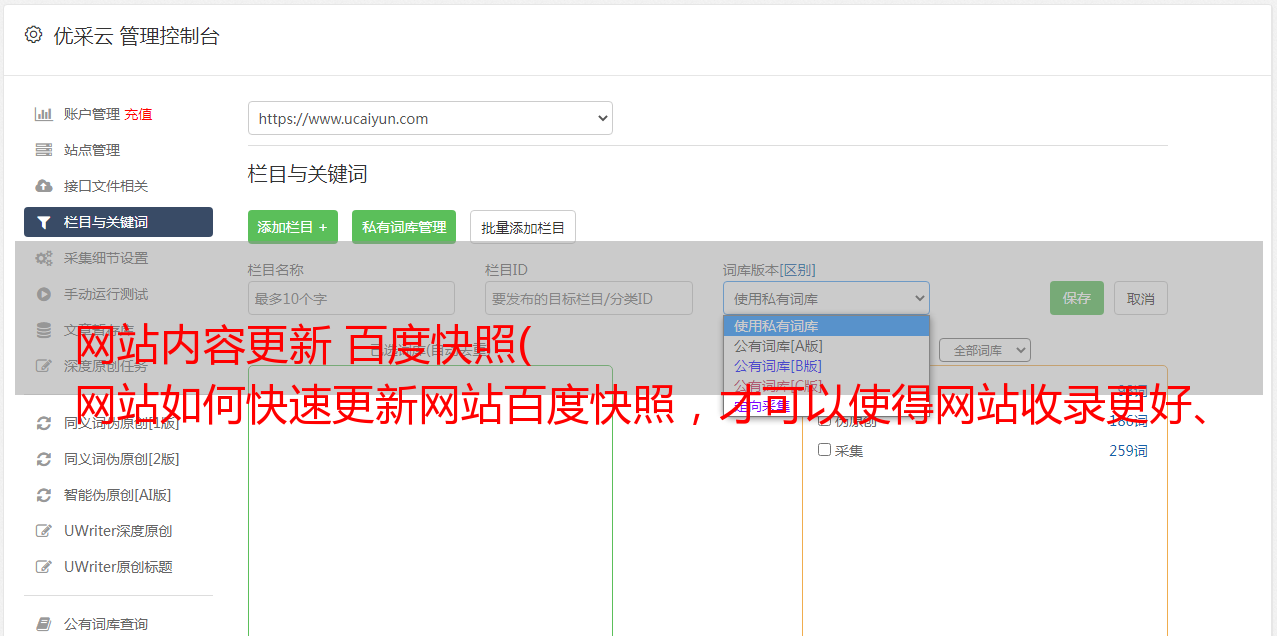Choose 公有词库[B版] in the dropdown list
1277x636 pixels.
826,366
